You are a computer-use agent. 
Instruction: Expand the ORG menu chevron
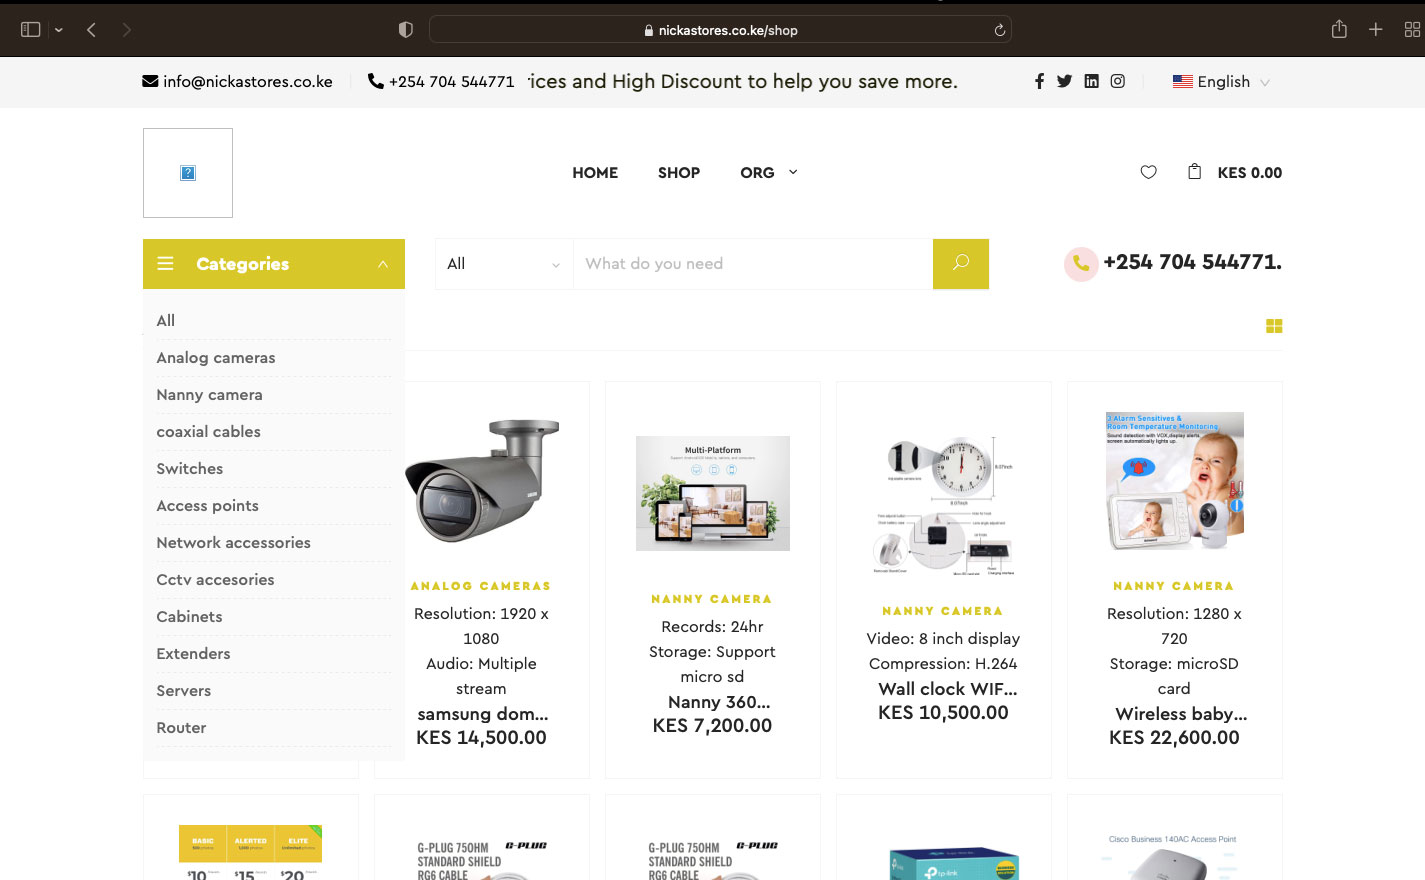click(793, 172)
